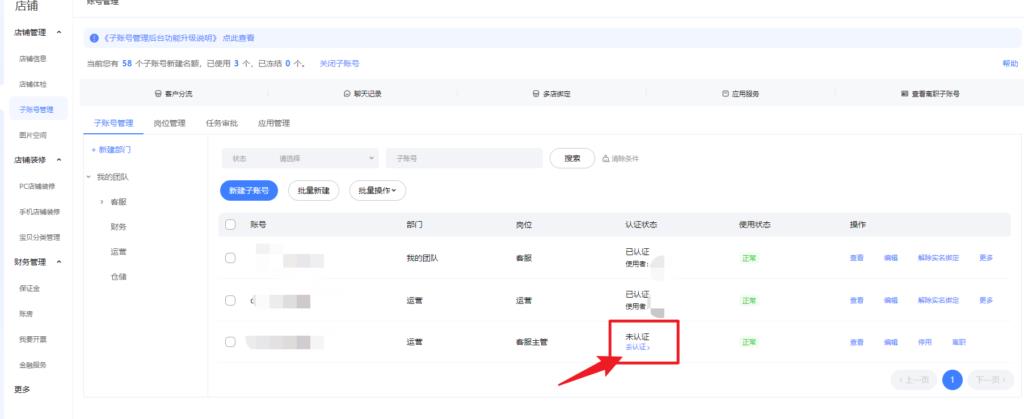Click 点此查看 in the notice banner
Viewport: 1024px width, 419px height.
pos(238,39)
